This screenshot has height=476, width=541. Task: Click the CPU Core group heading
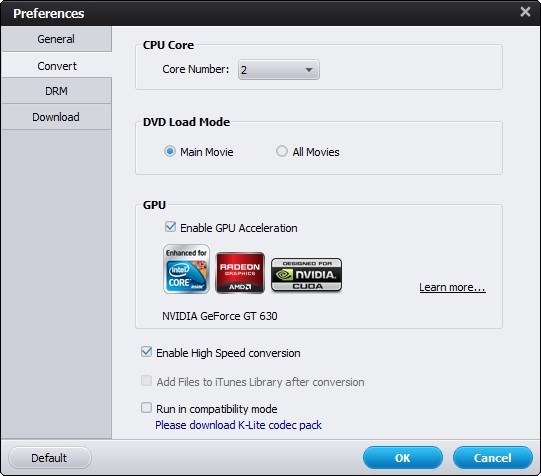tap(168, 45)
